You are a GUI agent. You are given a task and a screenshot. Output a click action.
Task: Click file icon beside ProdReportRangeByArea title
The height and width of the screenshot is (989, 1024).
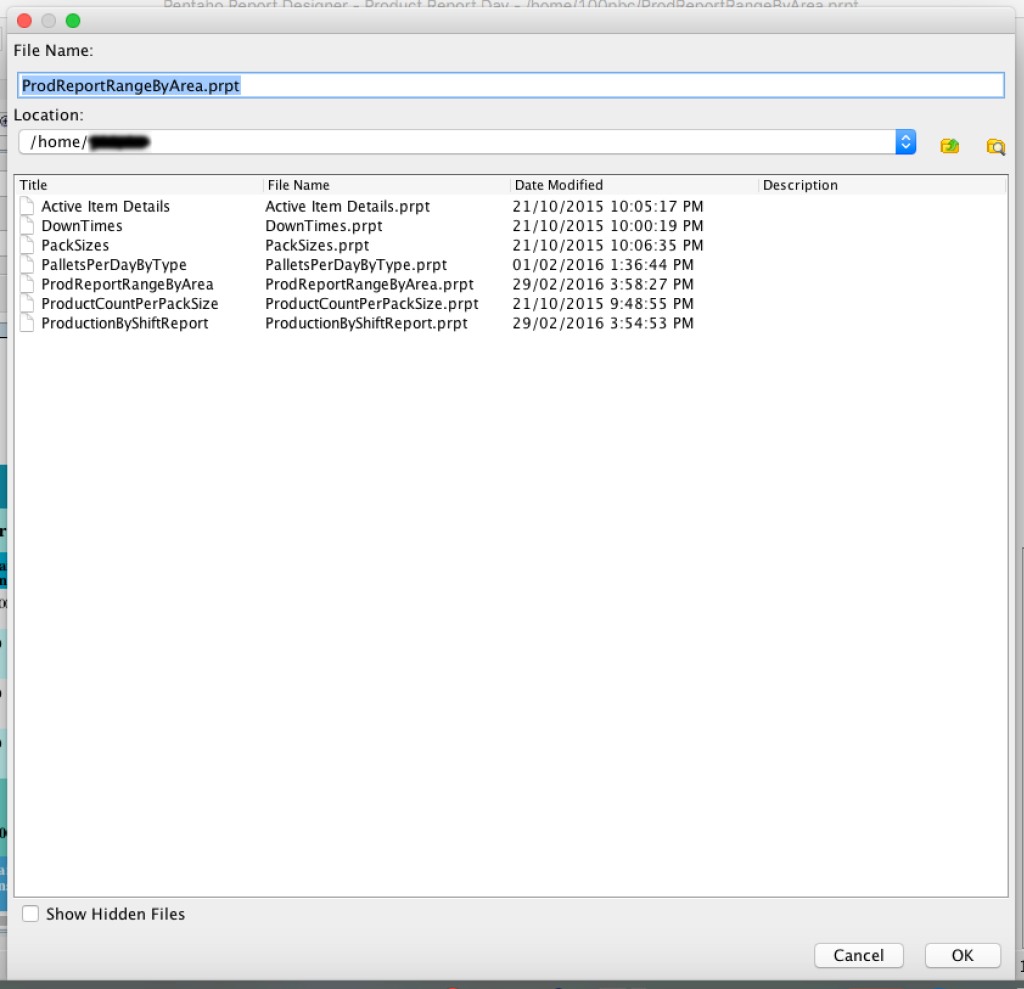(x=27, y=284)
